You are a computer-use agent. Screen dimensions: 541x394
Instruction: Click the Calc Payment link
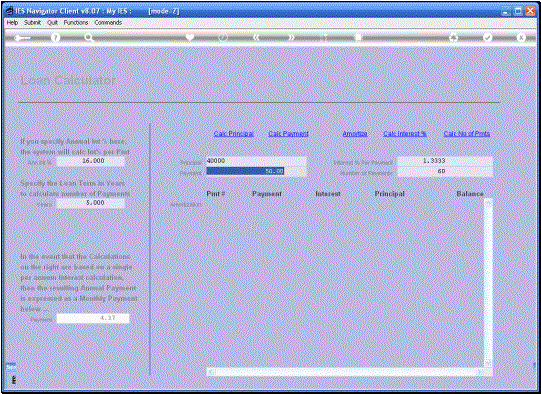(x=288, y=134)
